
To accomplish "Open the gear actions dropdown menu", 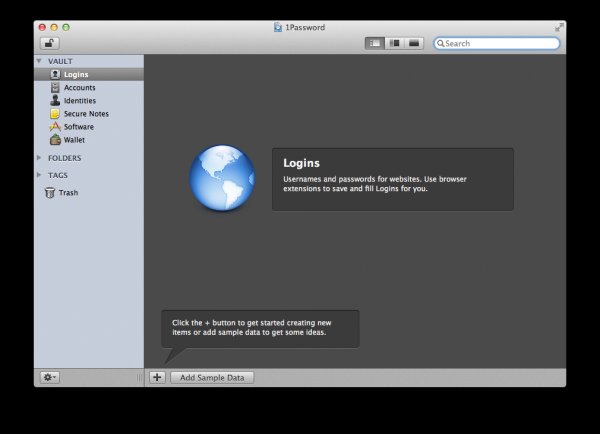I will (50, 377).
